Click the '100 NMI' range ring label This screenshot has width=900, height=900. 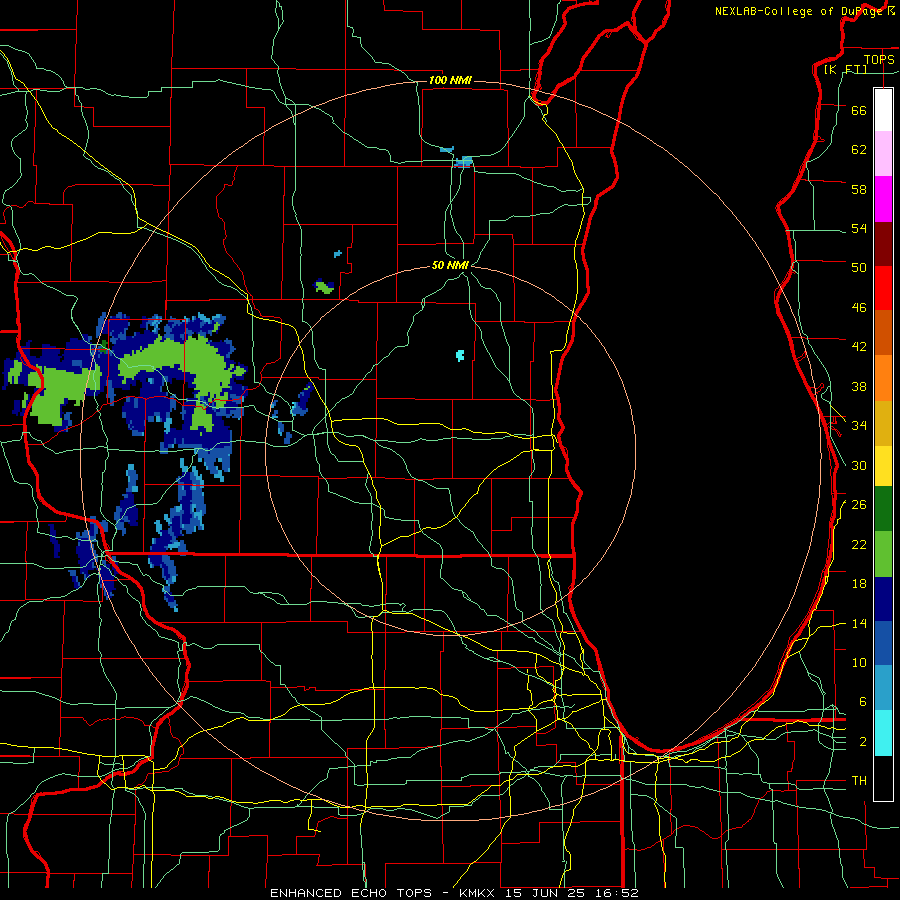(450, 80)
